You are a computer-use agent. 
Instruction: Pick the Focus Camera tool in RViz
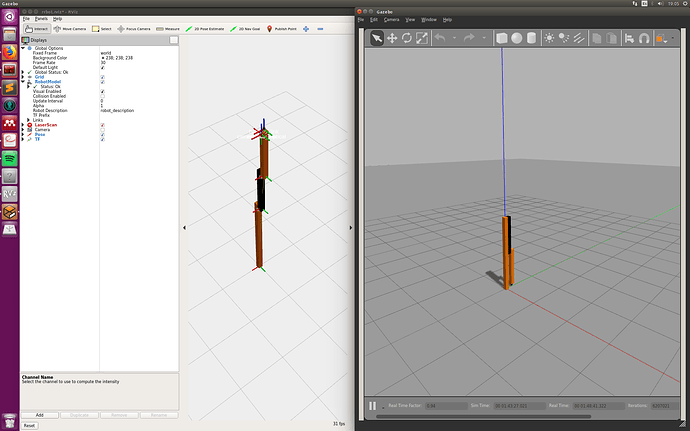click(134, 29)
